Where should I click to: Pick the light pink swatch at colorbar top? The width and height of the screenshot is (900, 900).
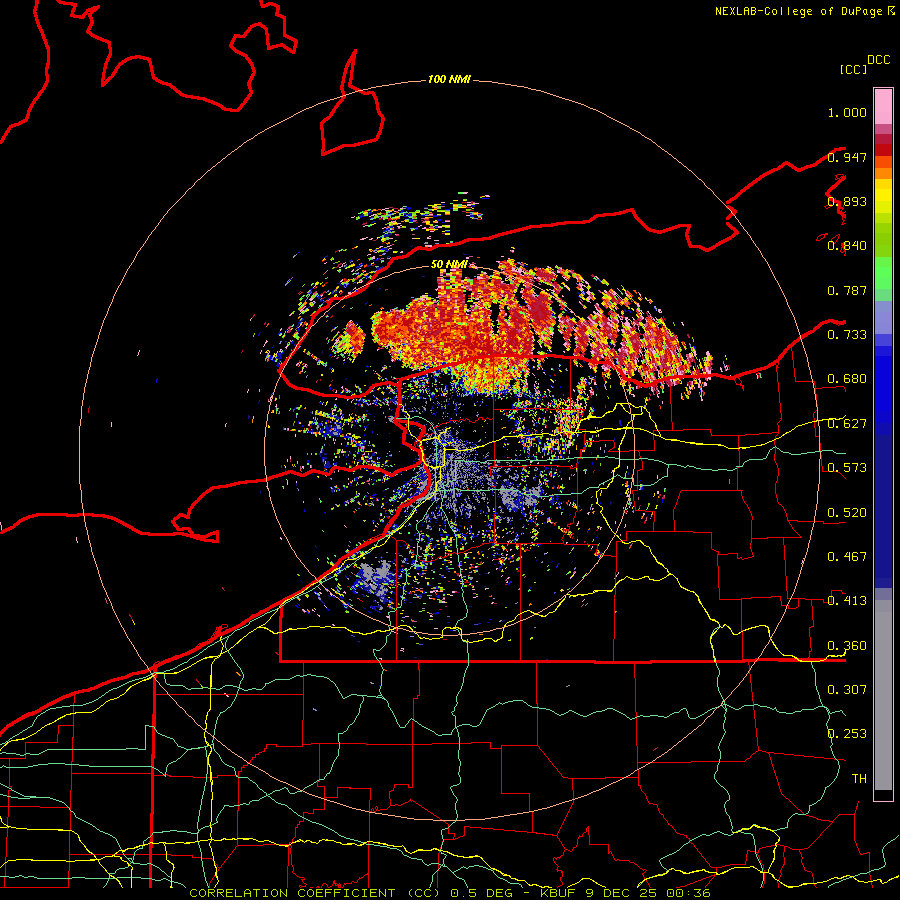883,106
